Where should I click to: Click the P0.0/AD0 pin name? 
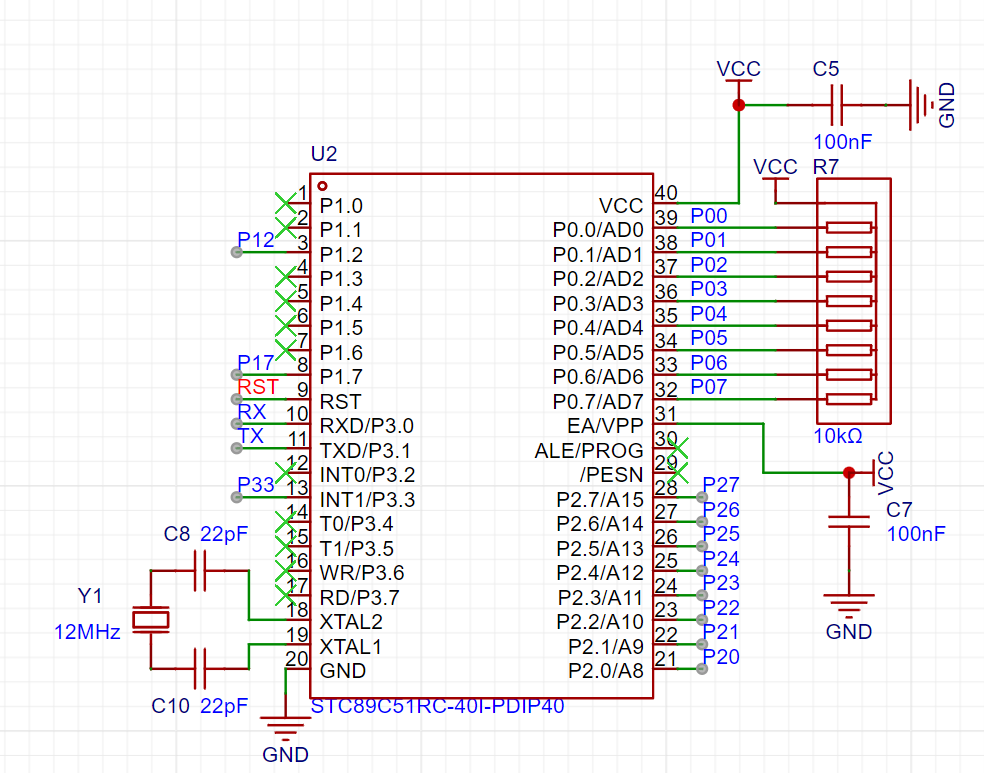pyautogui.click(x=598, y=230)
